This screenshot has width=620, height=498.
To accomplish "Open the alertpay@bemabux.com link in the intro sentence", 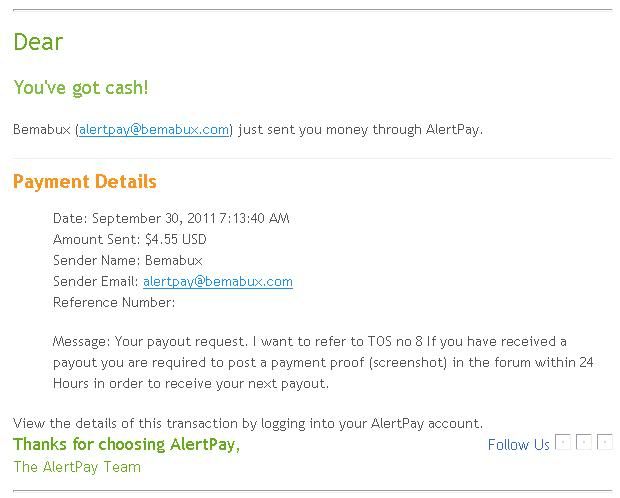I will [x=154, y=130].
